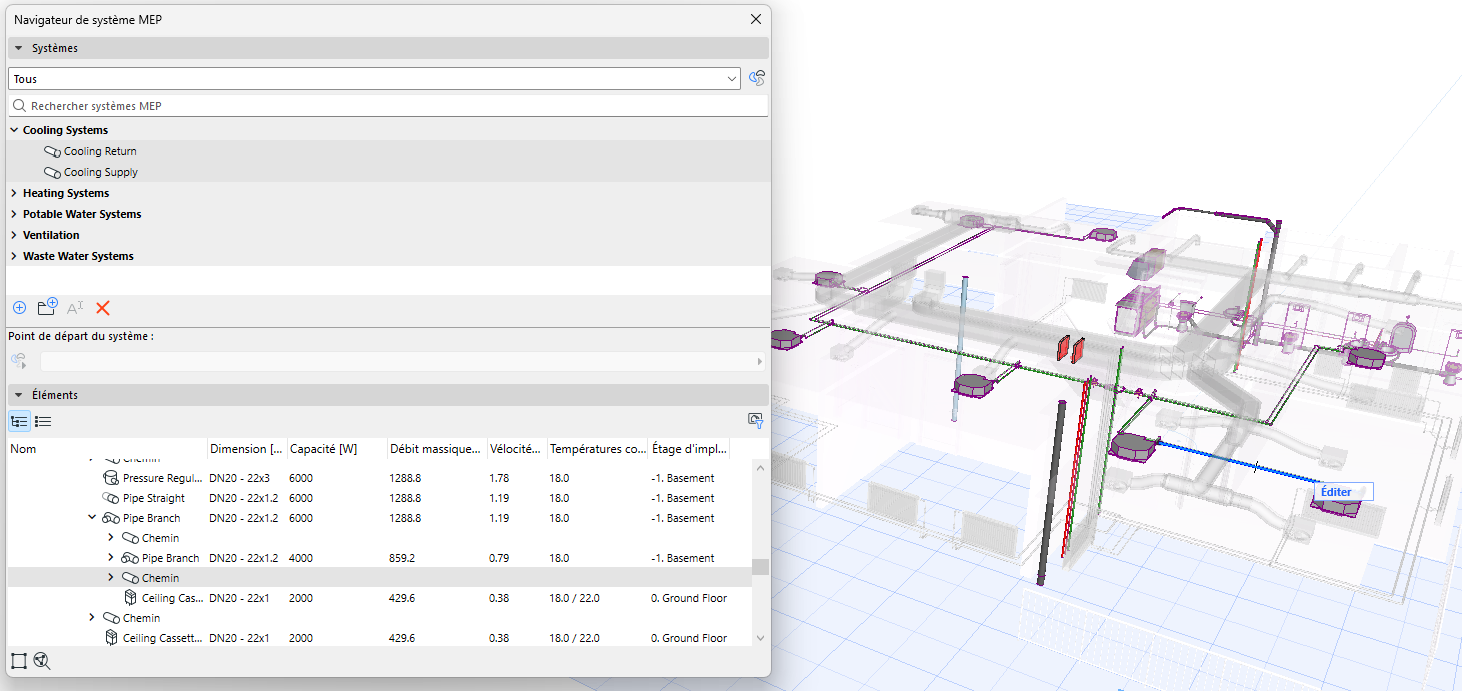The width and height of the screenshot is (1462, 691).
Task: Click the Températures column header
Action: [x=598, y=449]
